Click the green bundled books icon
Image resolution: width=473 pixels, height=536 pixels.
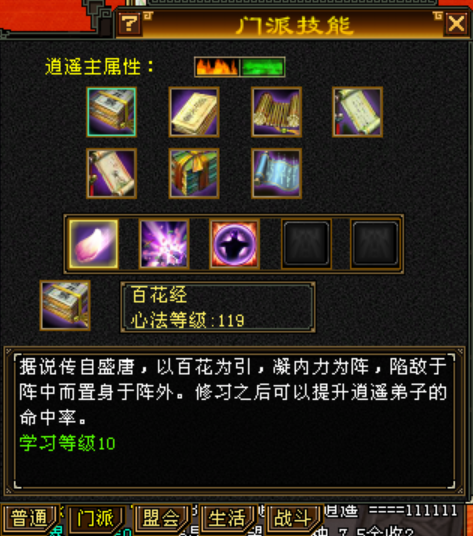tap(194, 173)
